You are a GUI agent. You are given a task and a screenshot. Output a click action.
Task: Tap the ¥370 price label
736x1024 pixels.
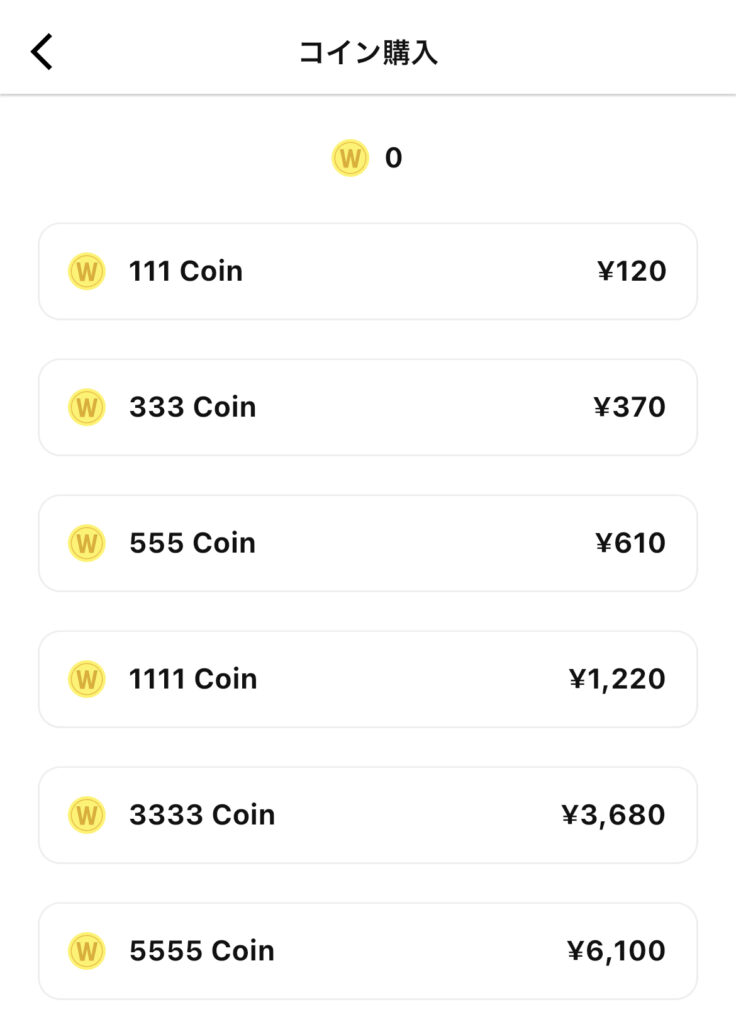point(629,407)
